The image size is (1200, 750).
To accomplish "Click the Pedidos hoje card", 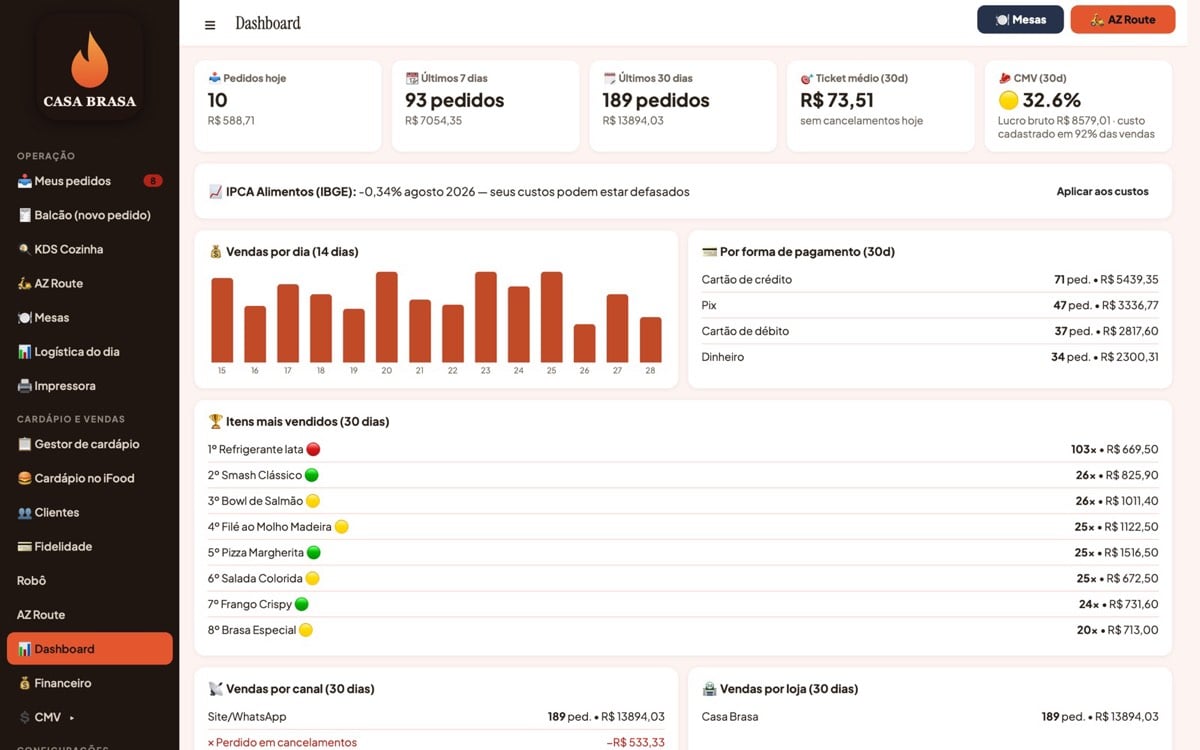I will pyautogui.click(x=288, y=106).
